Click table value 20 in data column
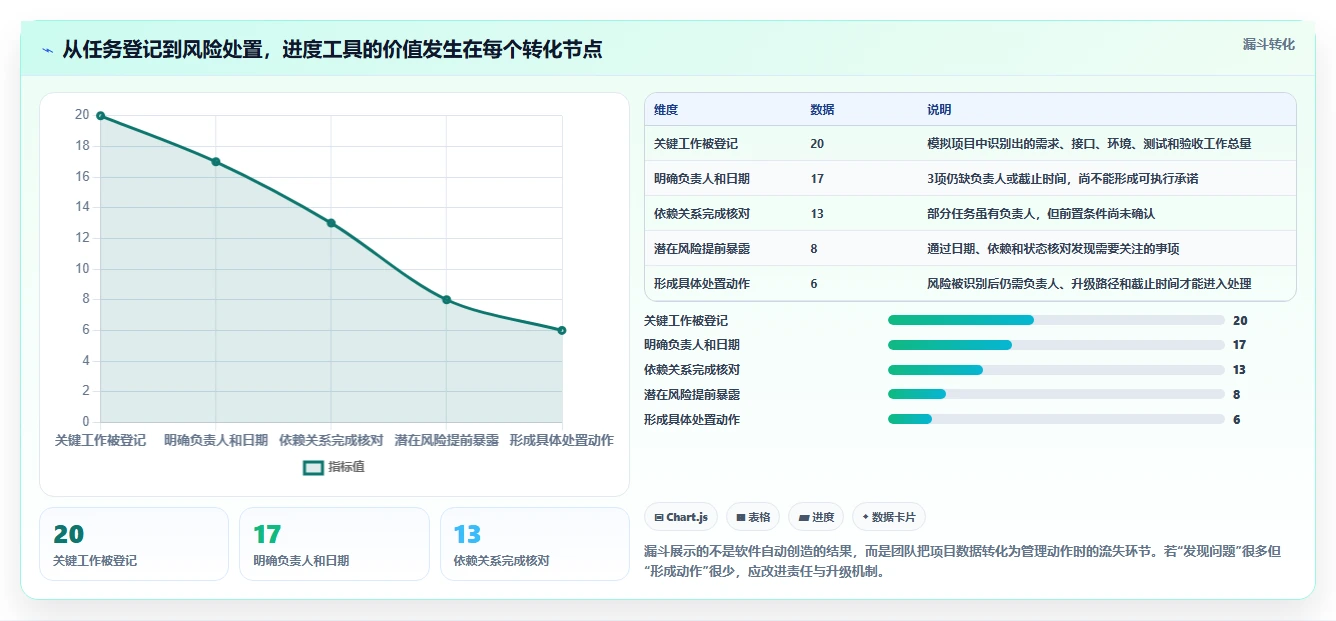1336x621 pixels. pos(817,144)
